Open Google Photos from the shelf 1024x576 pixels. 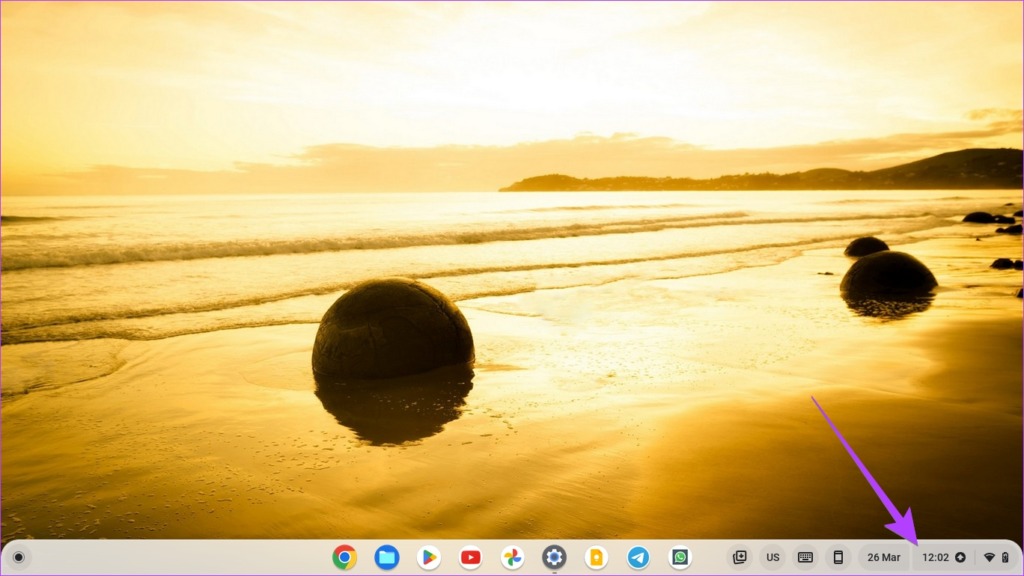513,557
